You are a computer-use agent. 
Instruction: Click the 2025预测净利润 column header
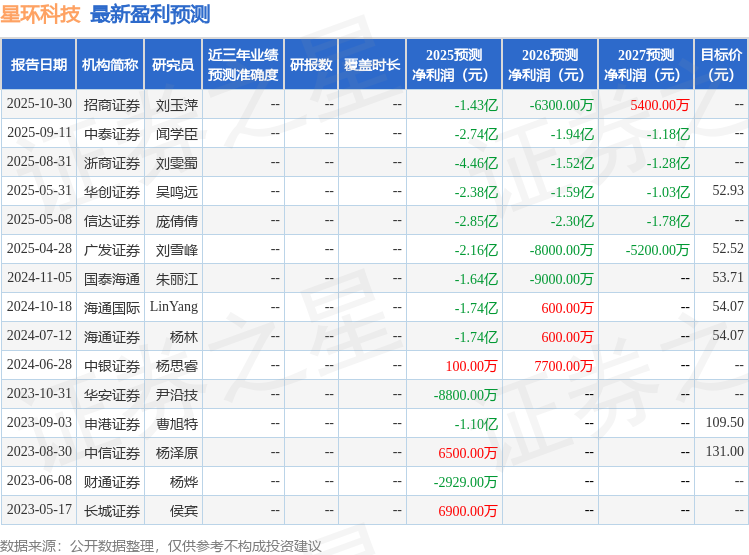click(x=454, y=64)
